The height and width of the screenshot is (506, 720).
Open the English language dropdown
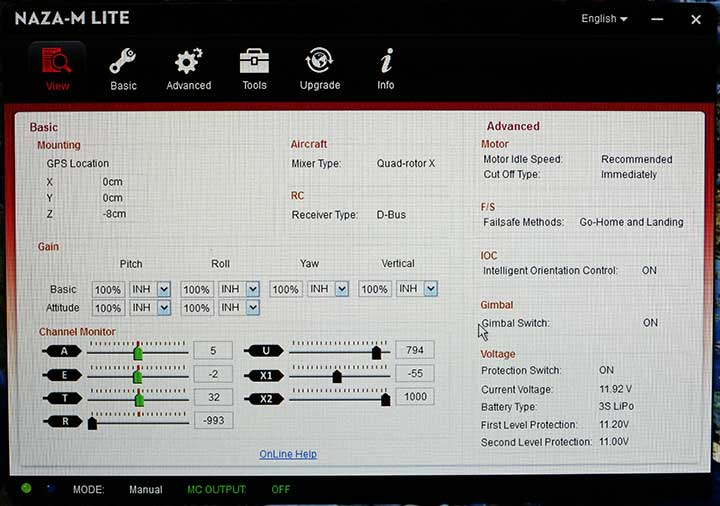pos(604,19)
